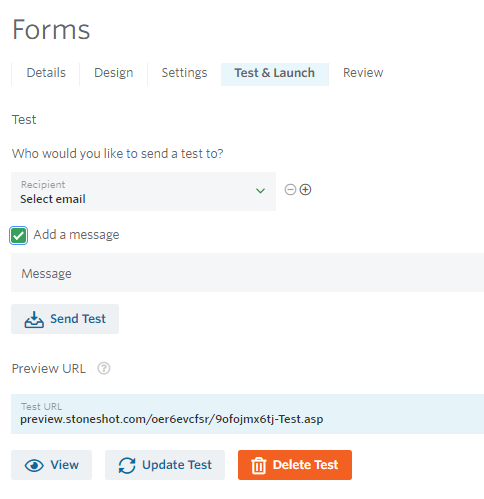Click the Test URL preview field
The width and height of the screenshot is (484, 499).
(x=247, y=414)
